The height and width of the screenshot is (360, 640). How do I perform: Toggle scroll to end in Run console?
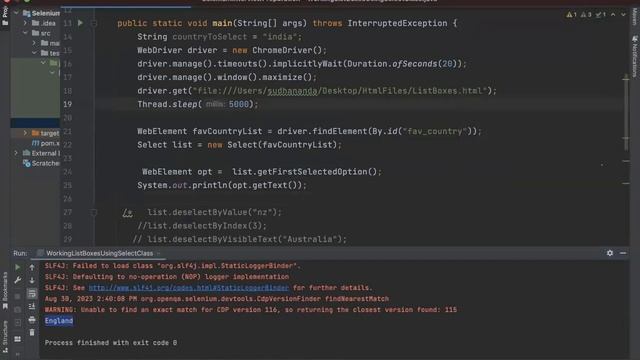[x=32, y=307]
